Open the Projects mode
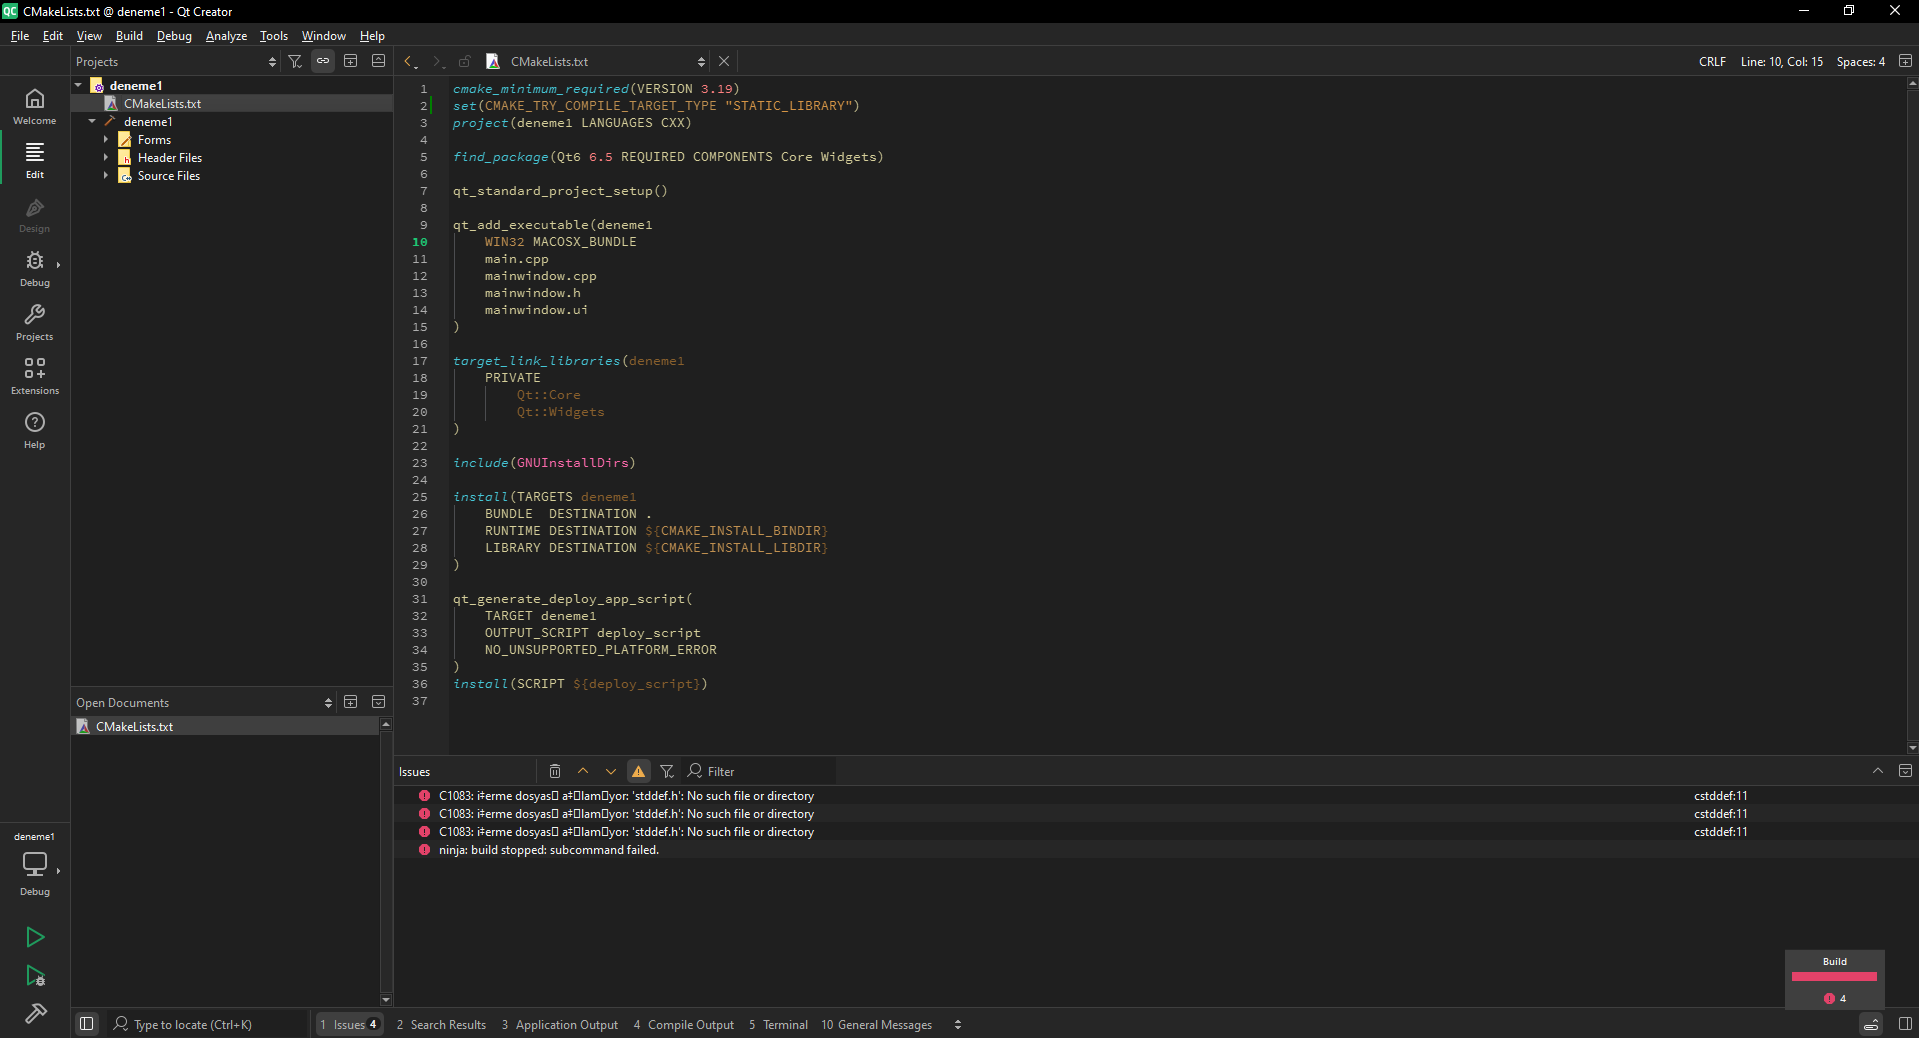1919x1038 pixels. point(35,322)
